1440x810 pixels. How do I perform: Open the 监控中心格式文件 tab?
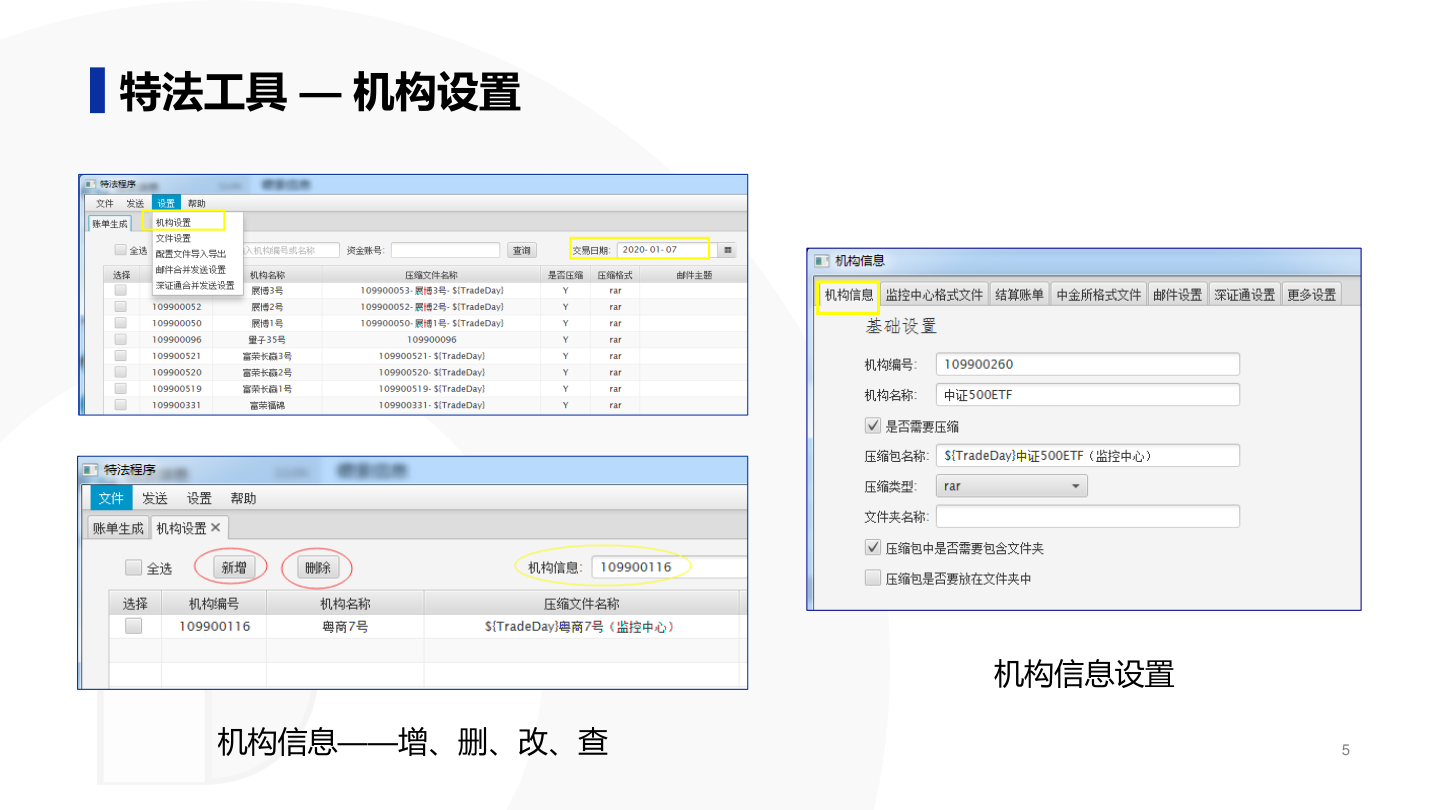[934, 295]
